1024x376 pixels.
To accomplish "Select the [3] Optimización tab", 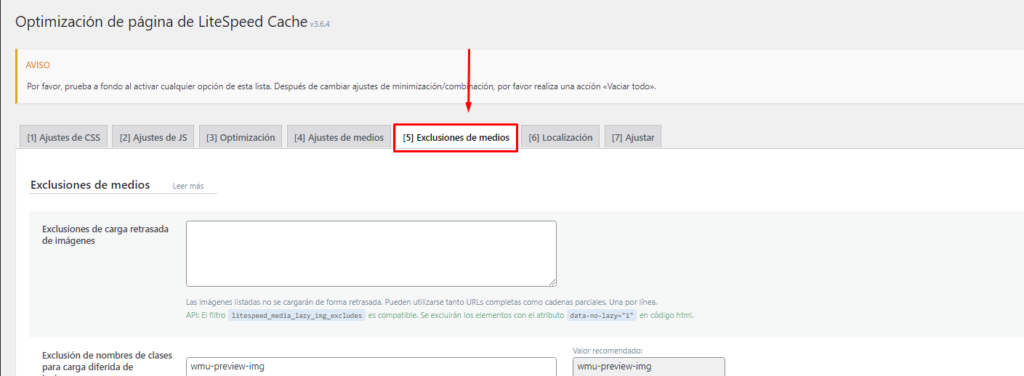I will point(240,138).
